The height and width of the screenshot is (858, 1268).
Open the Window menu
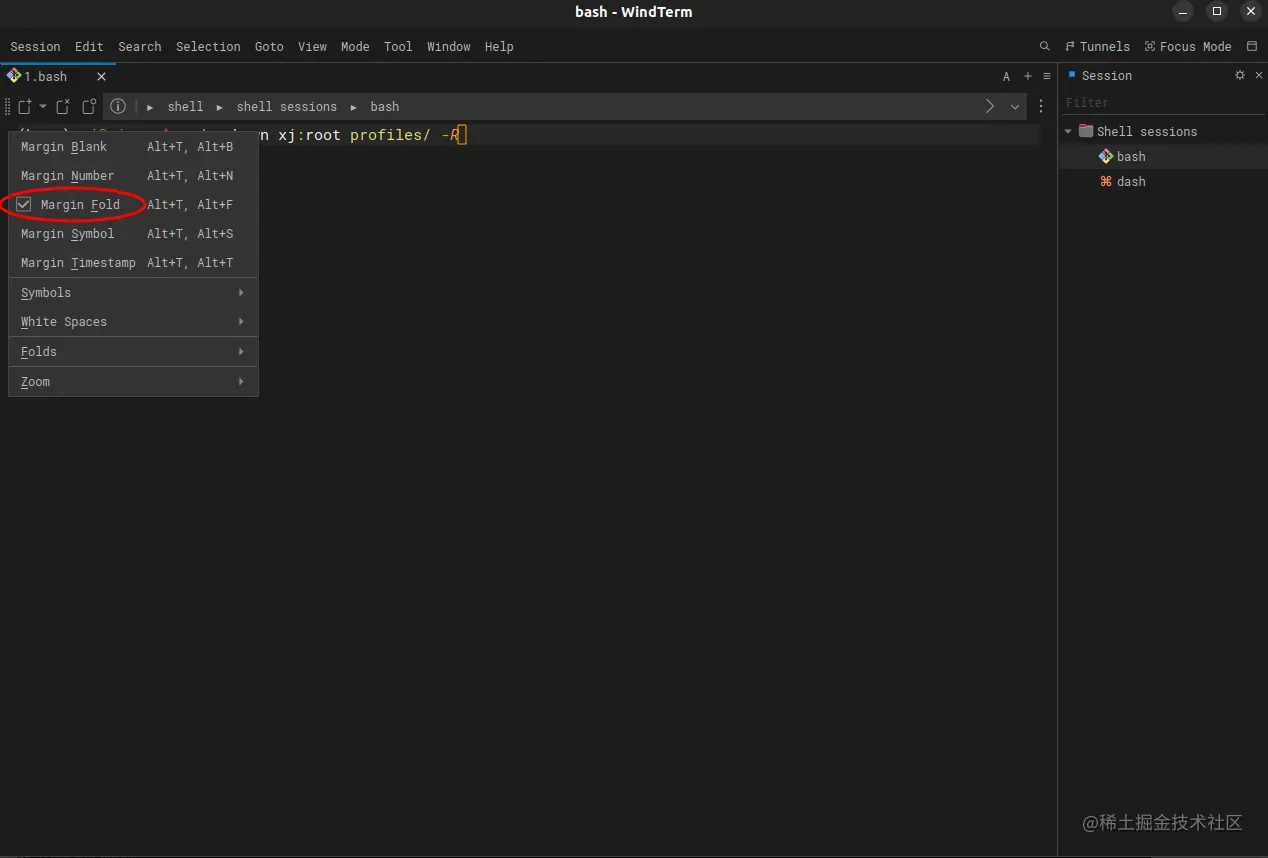pyautogui.click(x=449, y=46)
